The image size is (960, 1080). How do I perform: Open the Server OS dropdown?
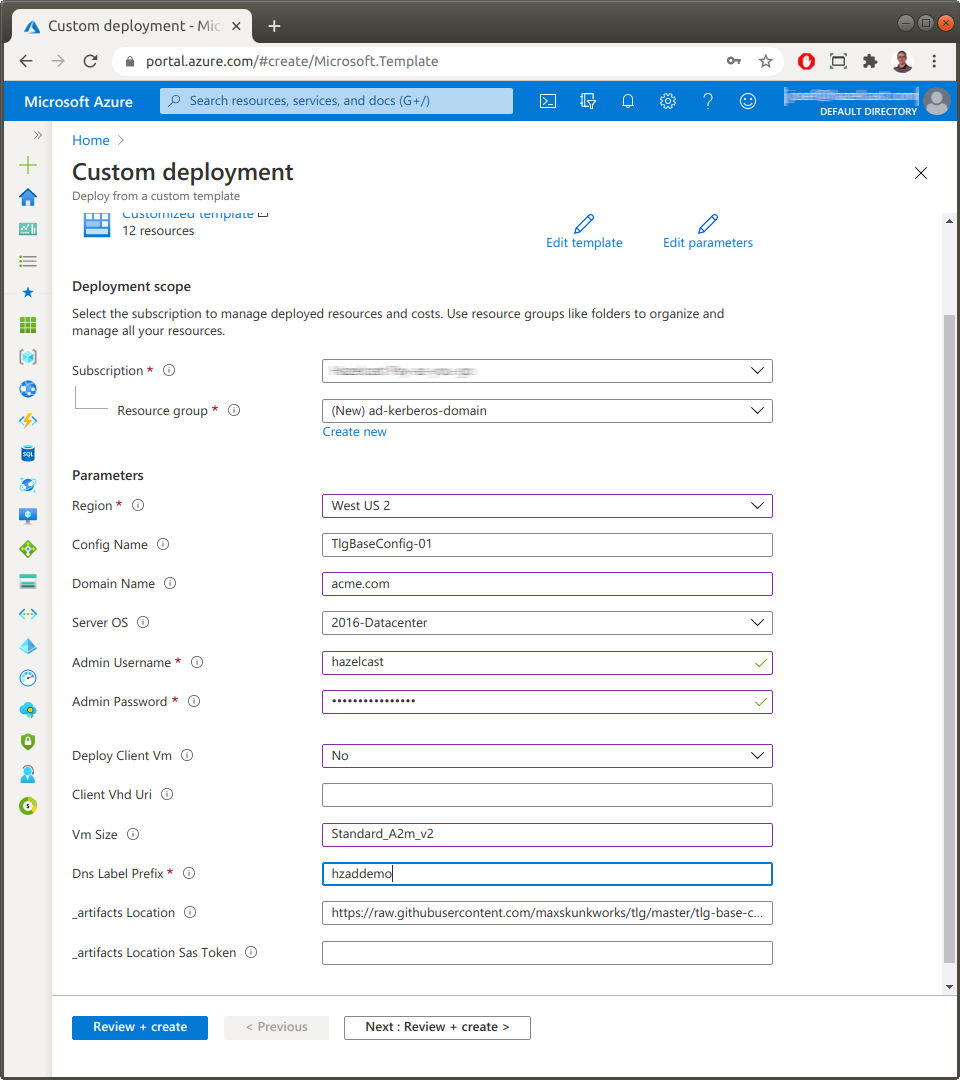click(x=547, y=622)
